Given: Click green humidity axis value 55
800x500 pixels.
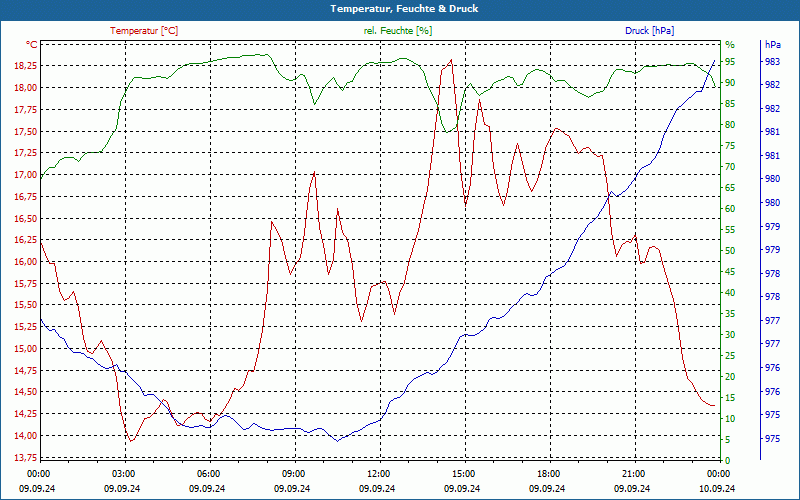Looking at the screenshot, I should pos(730,230).
